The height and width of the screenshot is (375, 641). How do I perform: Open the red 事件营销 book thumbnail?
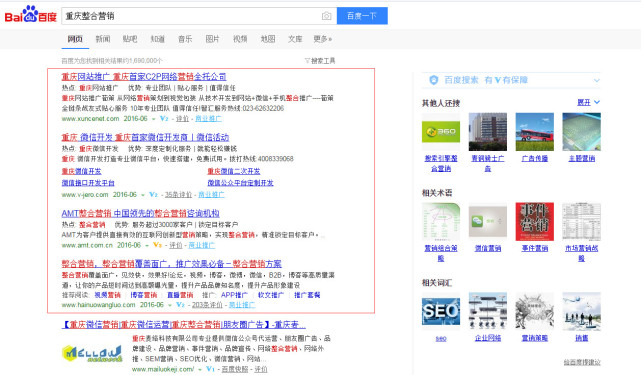click(x=535, y=222)
